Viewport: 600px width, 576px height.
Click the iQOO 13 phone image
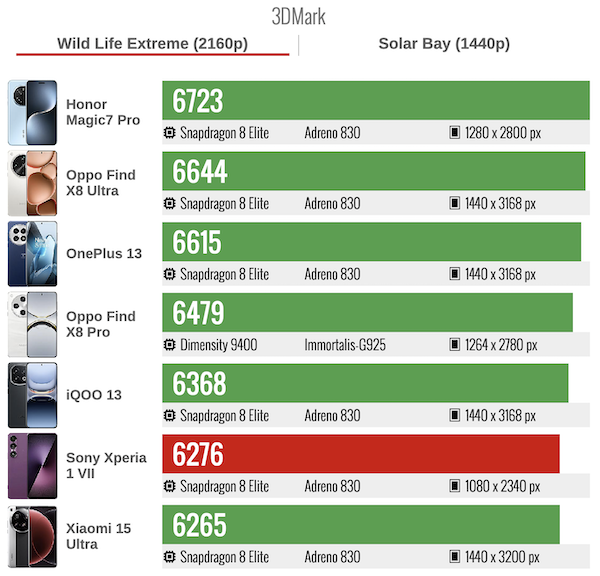tap(32, 395)
